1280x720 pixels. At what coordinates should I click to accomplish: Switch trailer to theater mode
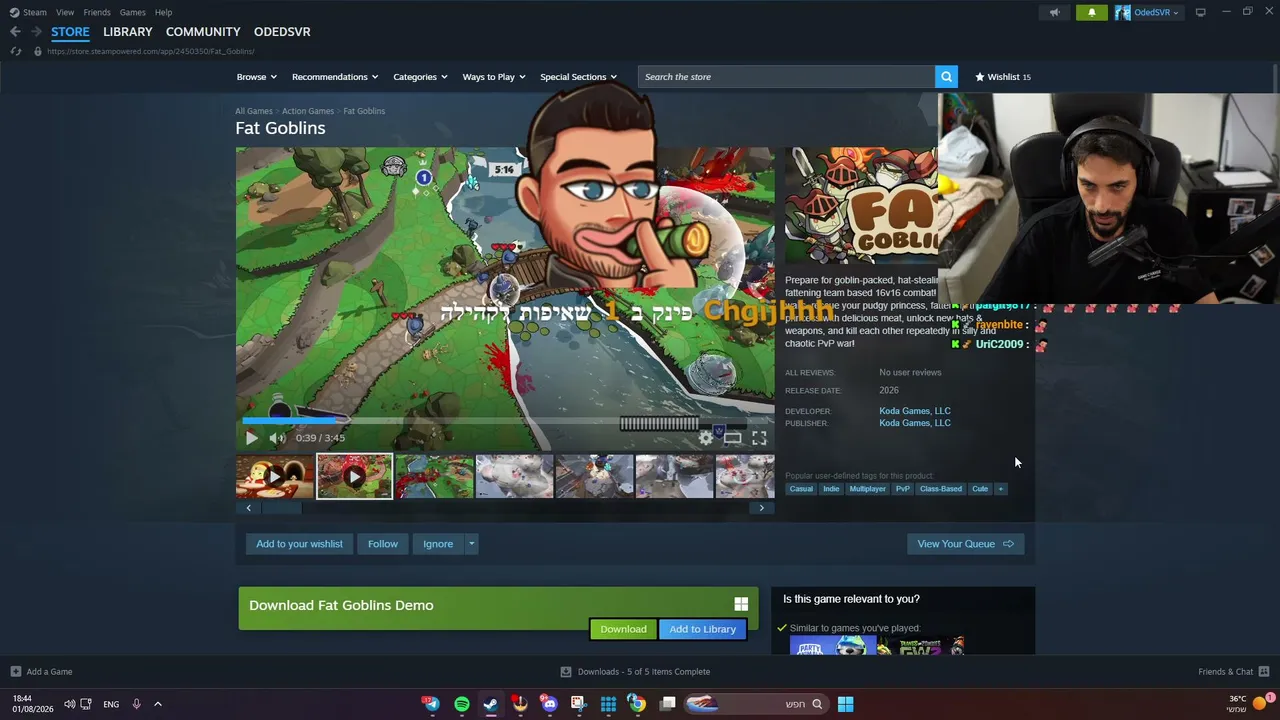tap(733, 437)
